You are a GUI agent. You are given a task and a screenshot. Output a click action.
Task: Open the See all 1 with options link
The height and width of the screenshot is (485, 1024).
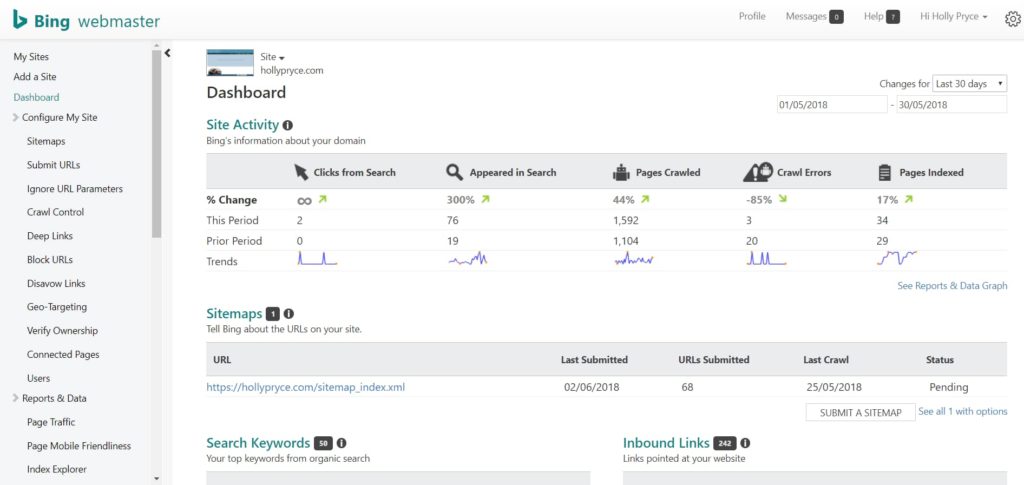pos(963,411)
